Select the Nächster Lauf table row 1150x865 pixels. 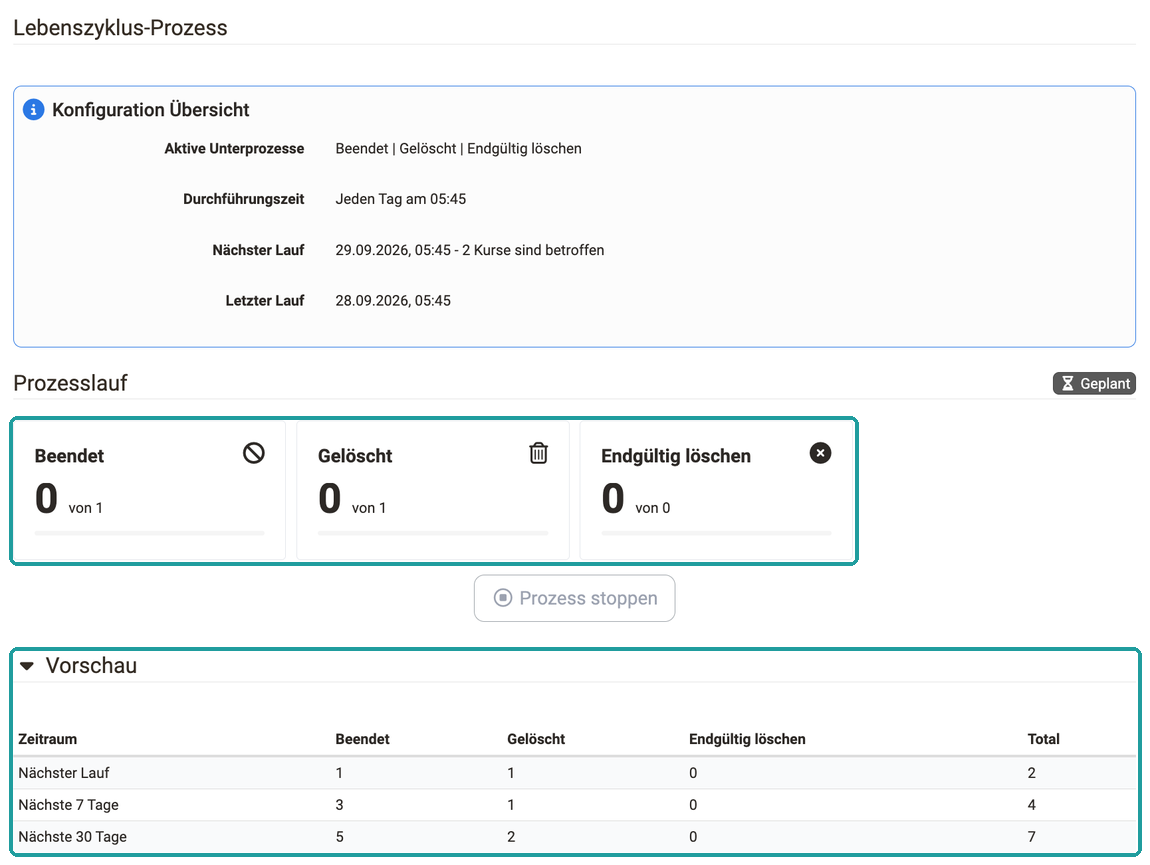pyautogui.click(x=576, y=773)
